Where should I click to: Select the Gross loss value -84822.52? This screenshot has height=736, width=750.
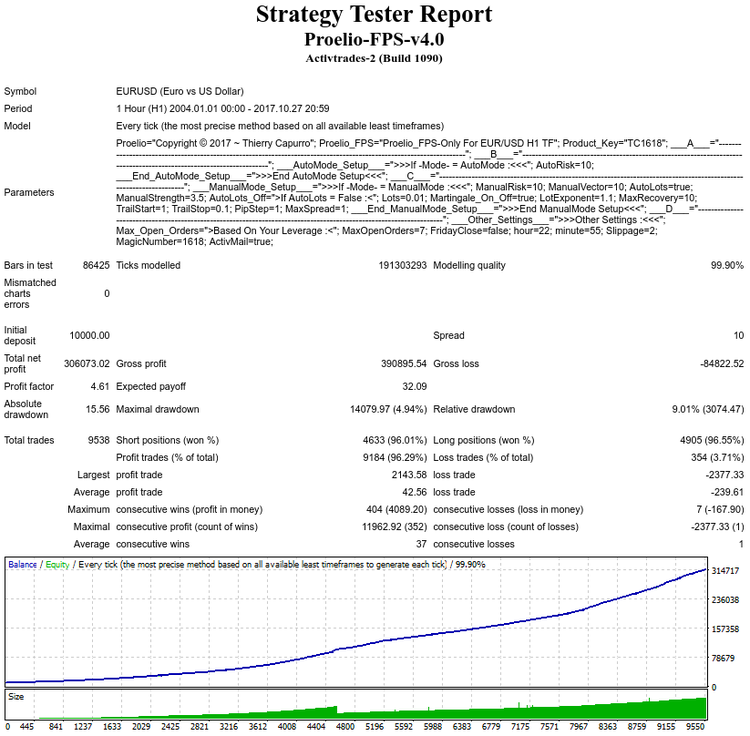coord(722,363)
